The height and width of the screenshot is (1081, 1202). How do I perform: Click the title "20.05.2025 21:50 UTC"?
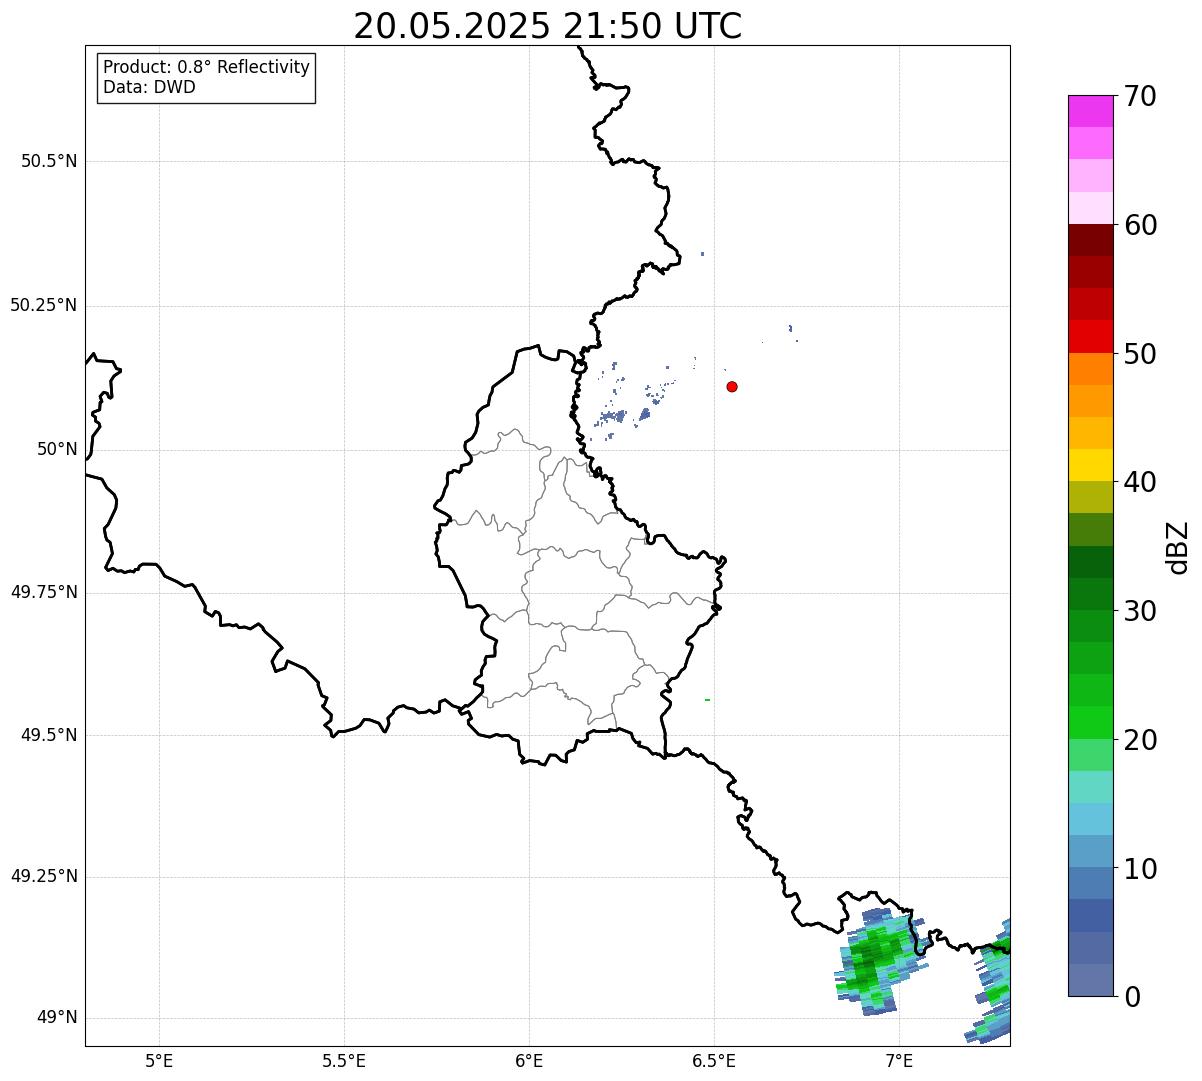[x=548, y=26]
